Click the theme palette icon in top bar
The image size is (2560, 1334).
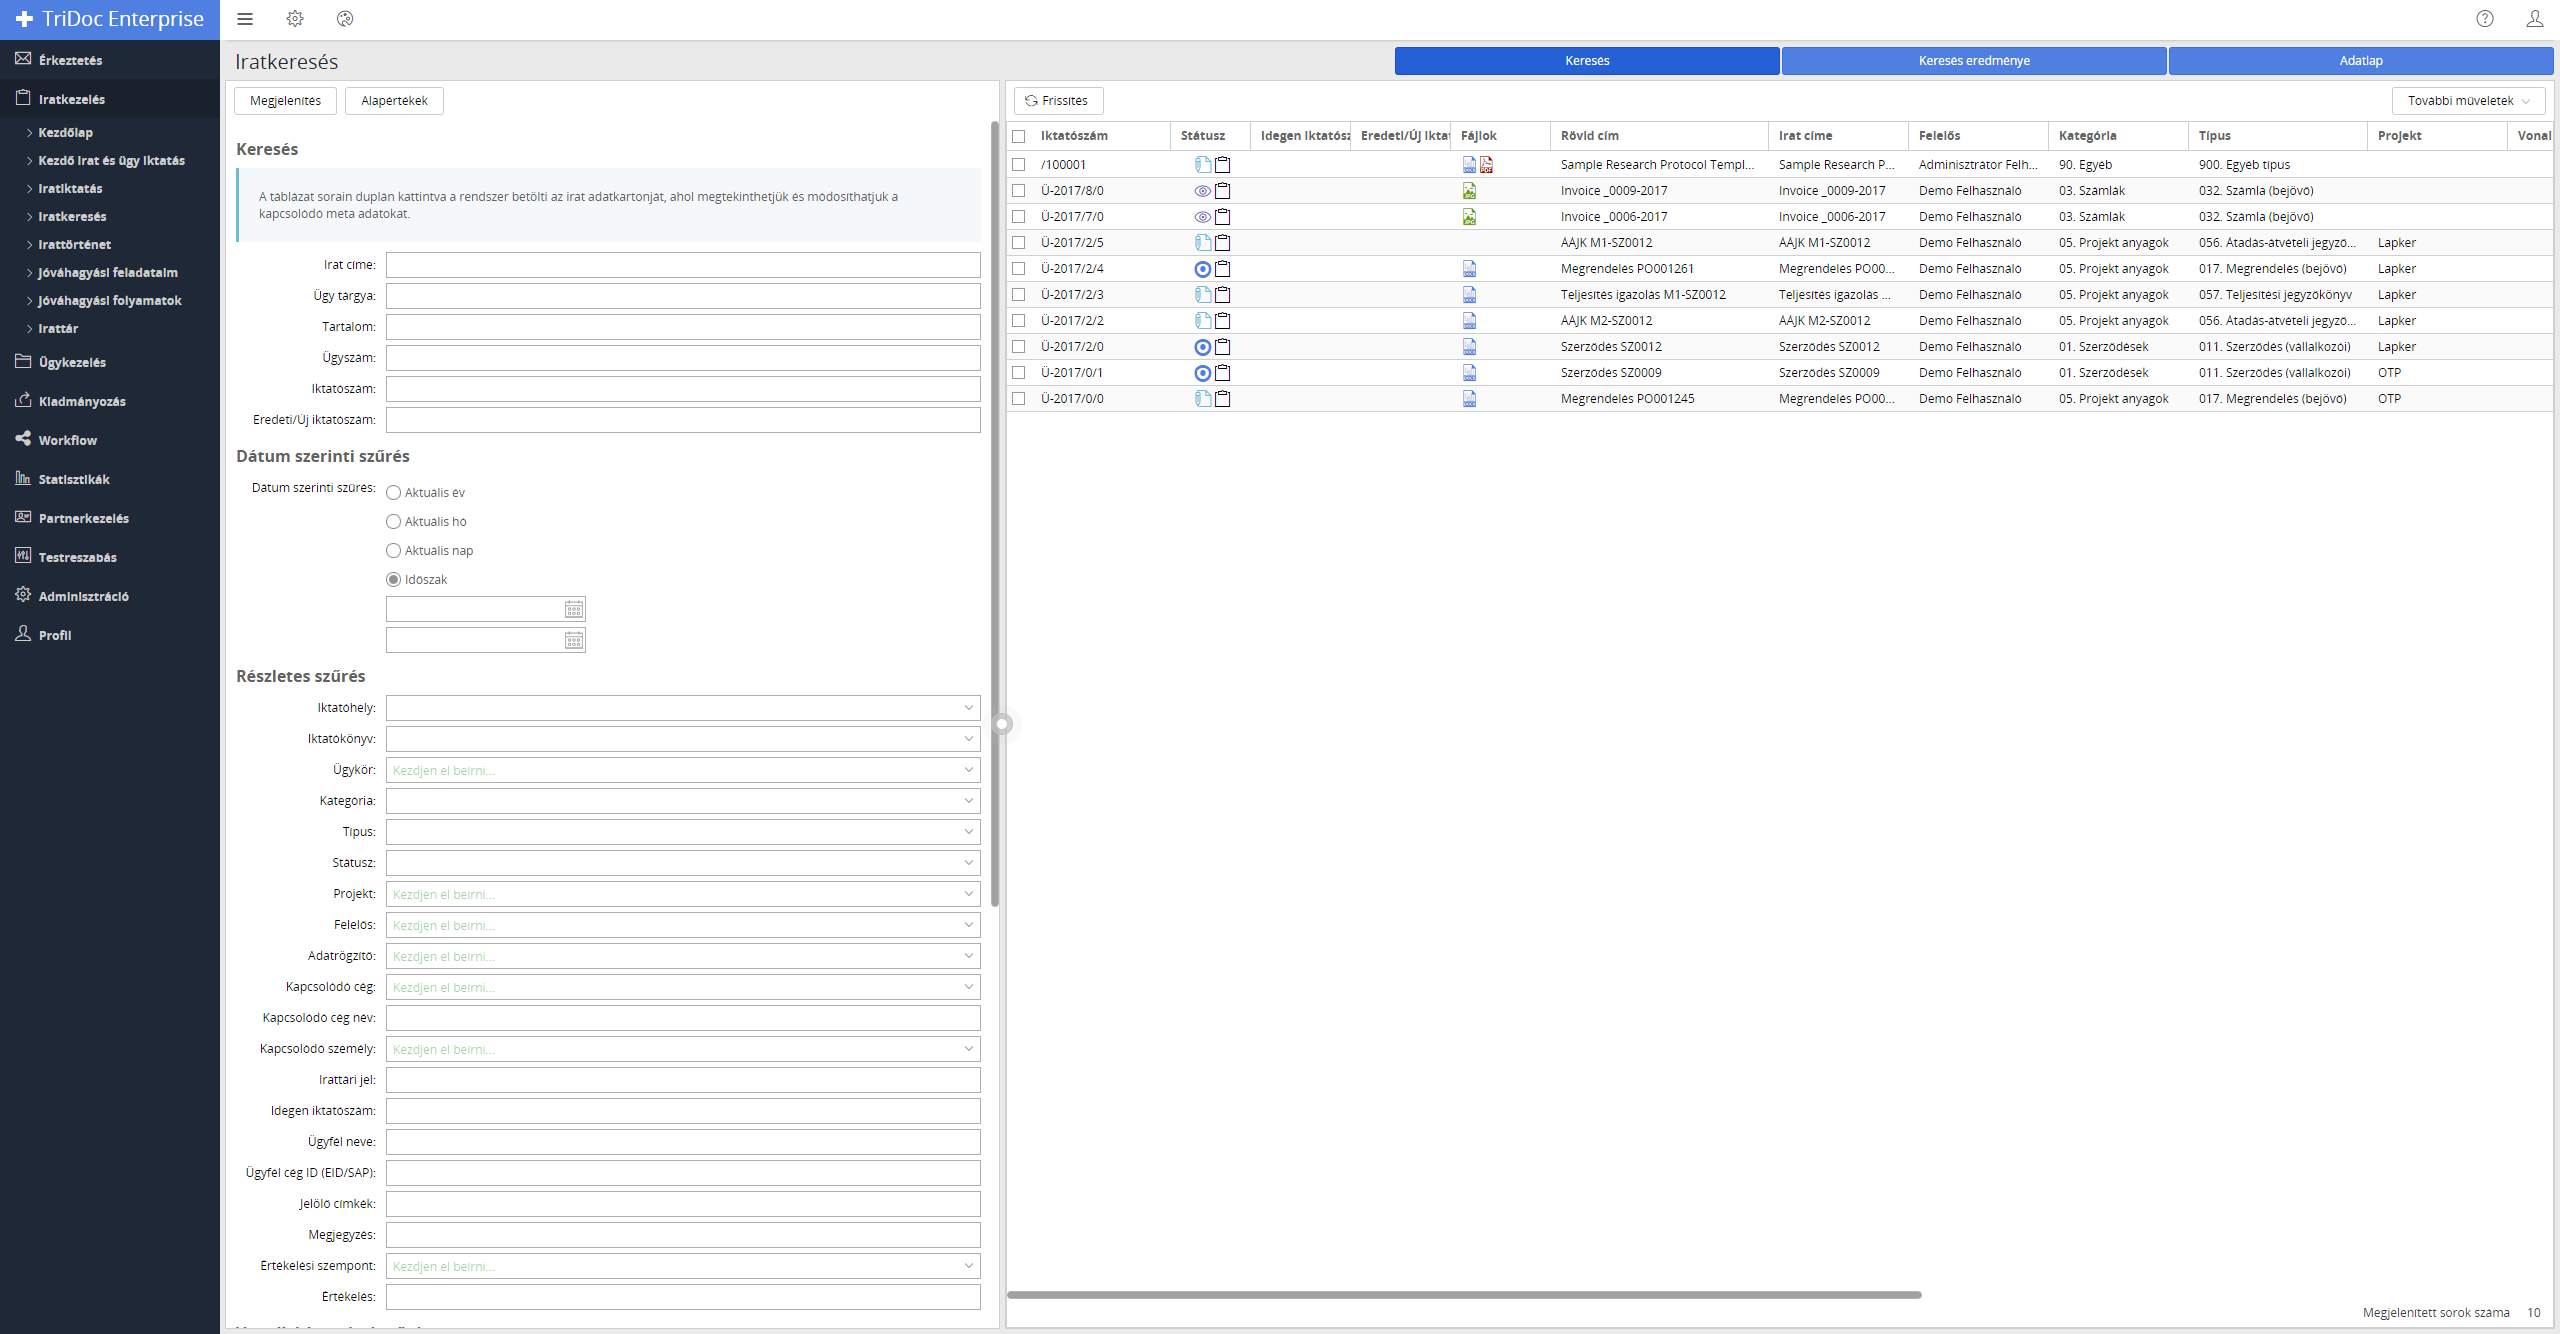[345, 19]
